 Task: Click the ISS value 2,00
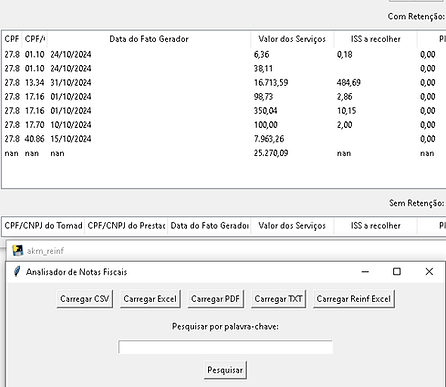click(x=344, y=125)
